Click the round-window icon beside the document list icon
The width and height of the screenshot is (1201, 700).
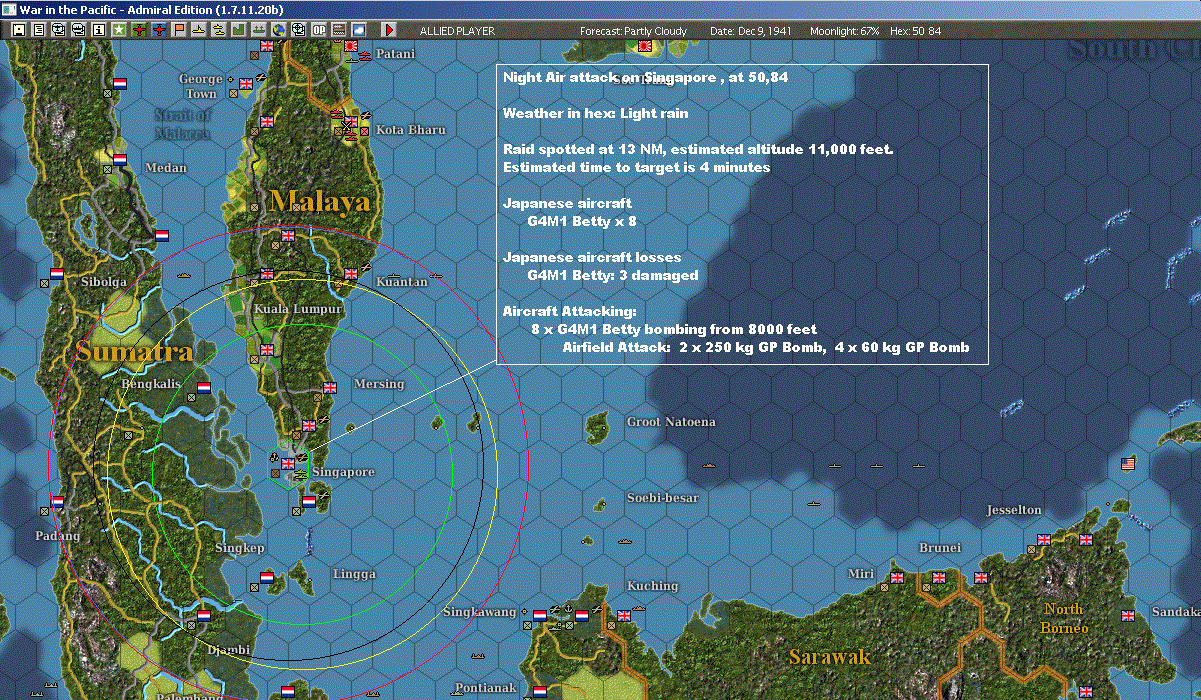pos(58,30)
